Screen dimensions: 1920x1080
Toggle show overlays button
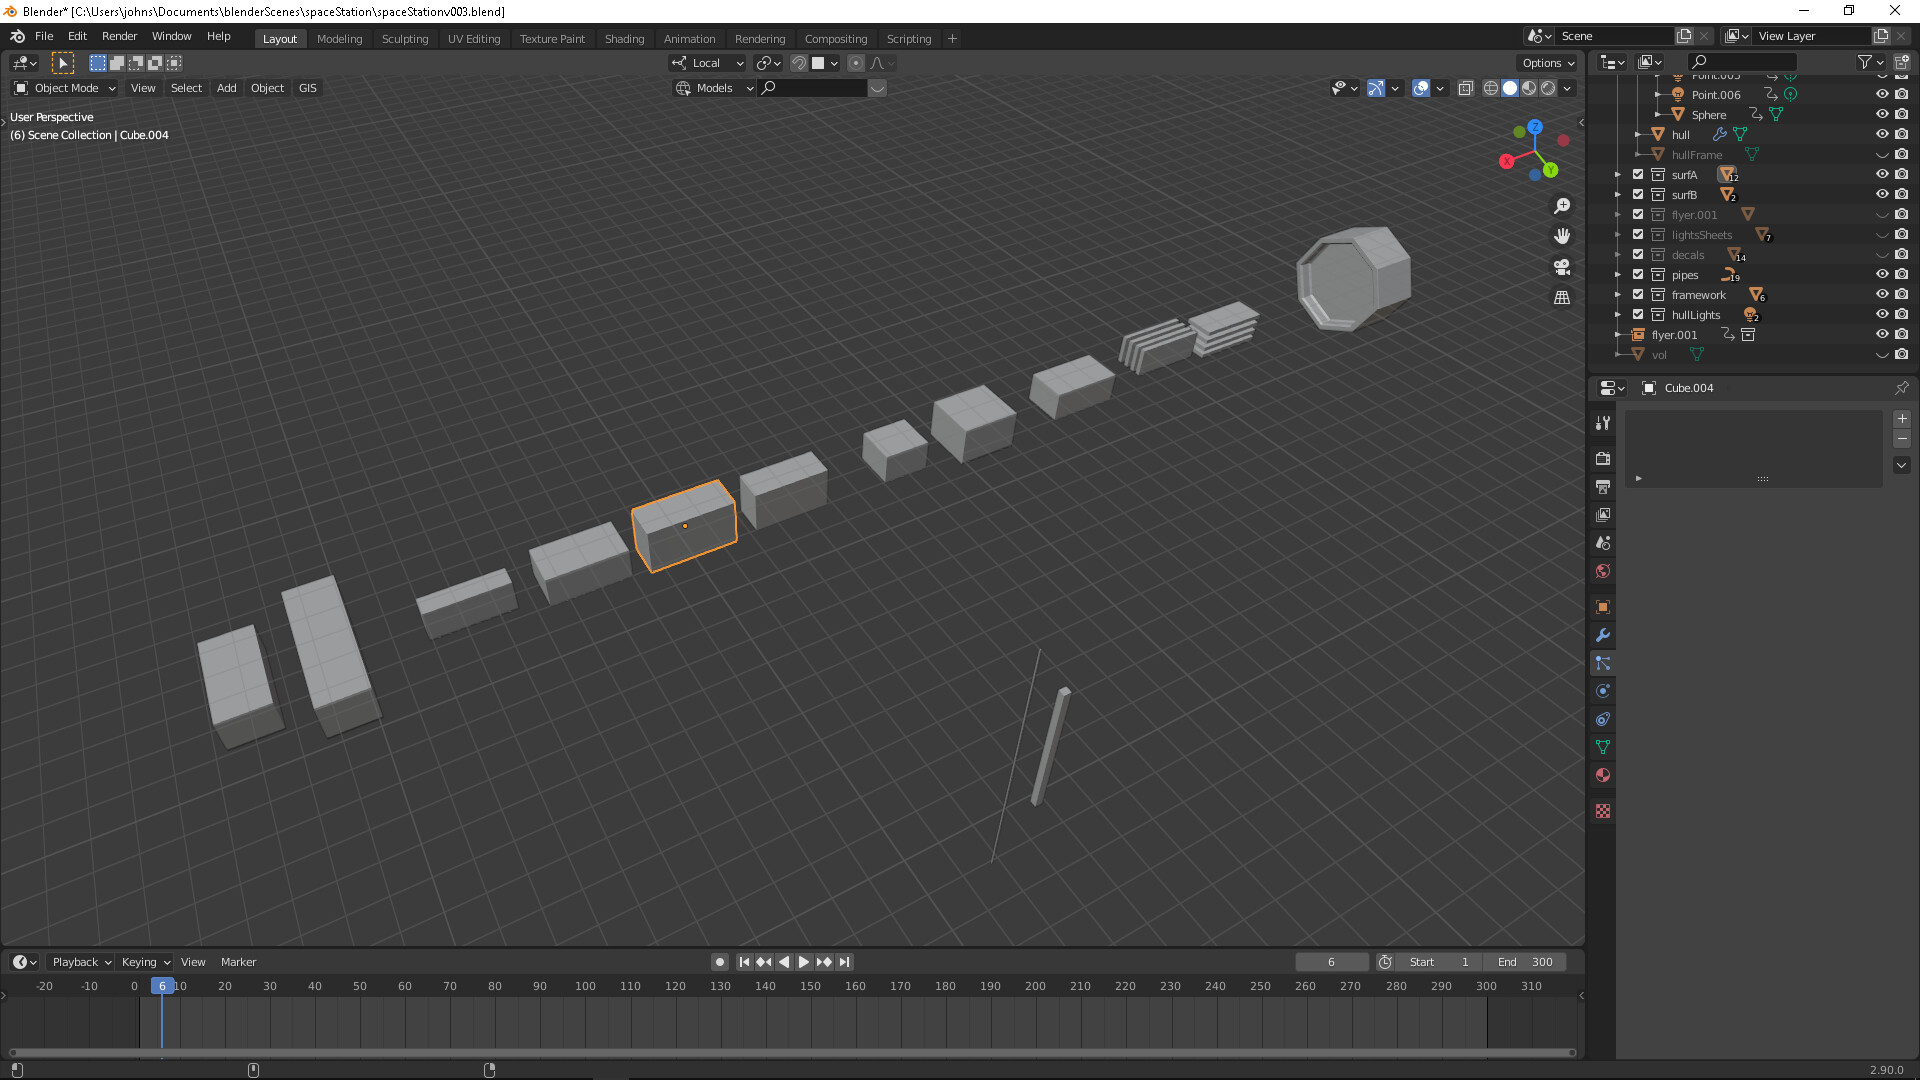(1421, 88)
